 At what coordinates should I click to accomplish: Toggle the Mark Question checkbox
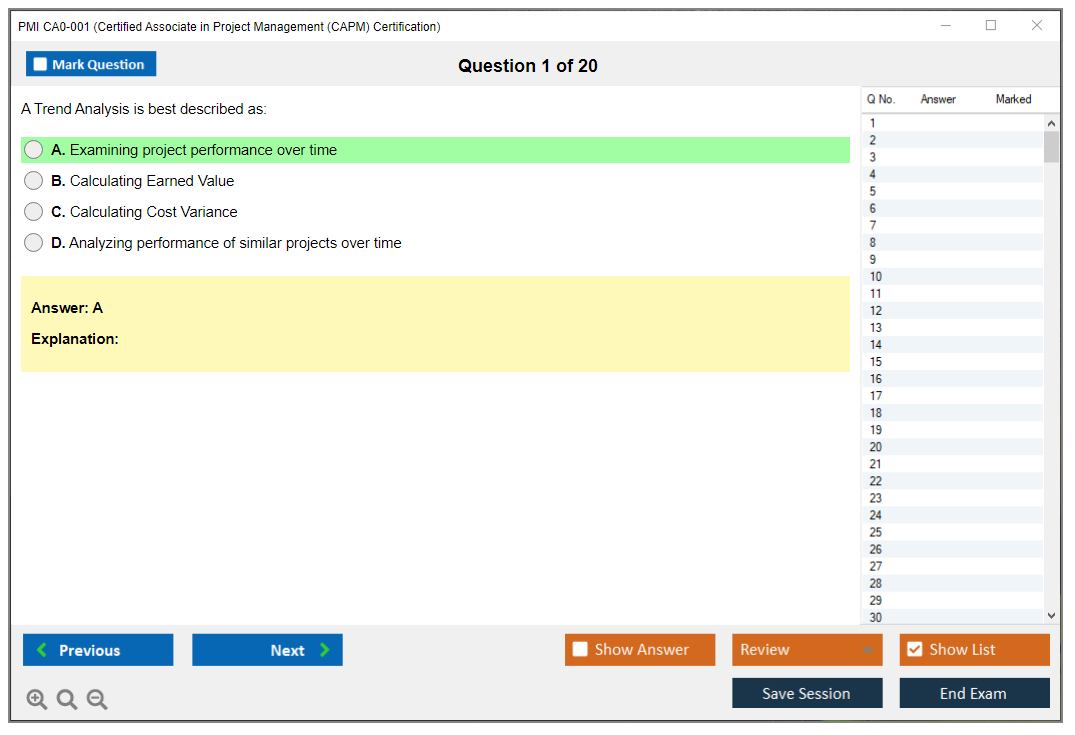pyautogui.click(x=40, y=64)
